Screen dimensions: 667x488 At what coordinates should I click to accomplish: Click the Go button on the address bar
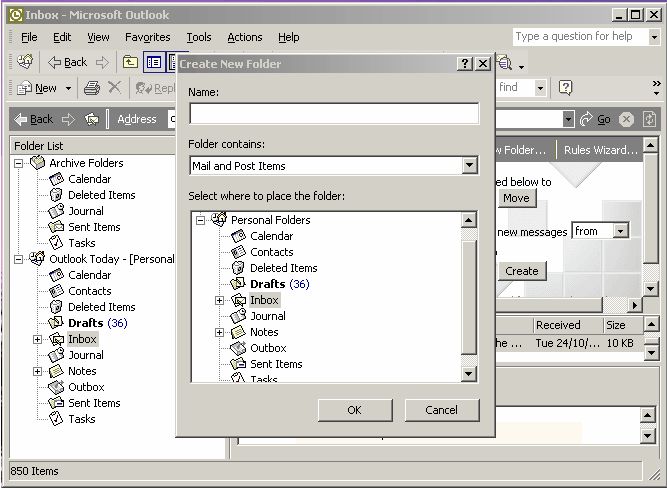click(596, 119)
